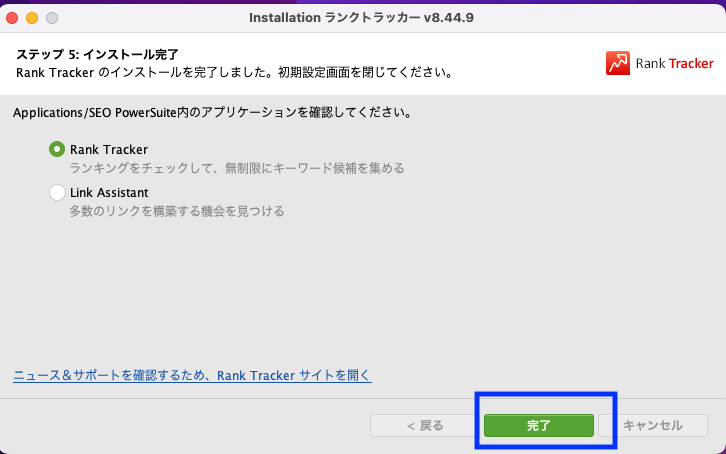726x454 pixels.
Task: Select the Rank Tracker radio button
Action: (x=57, y=149)
